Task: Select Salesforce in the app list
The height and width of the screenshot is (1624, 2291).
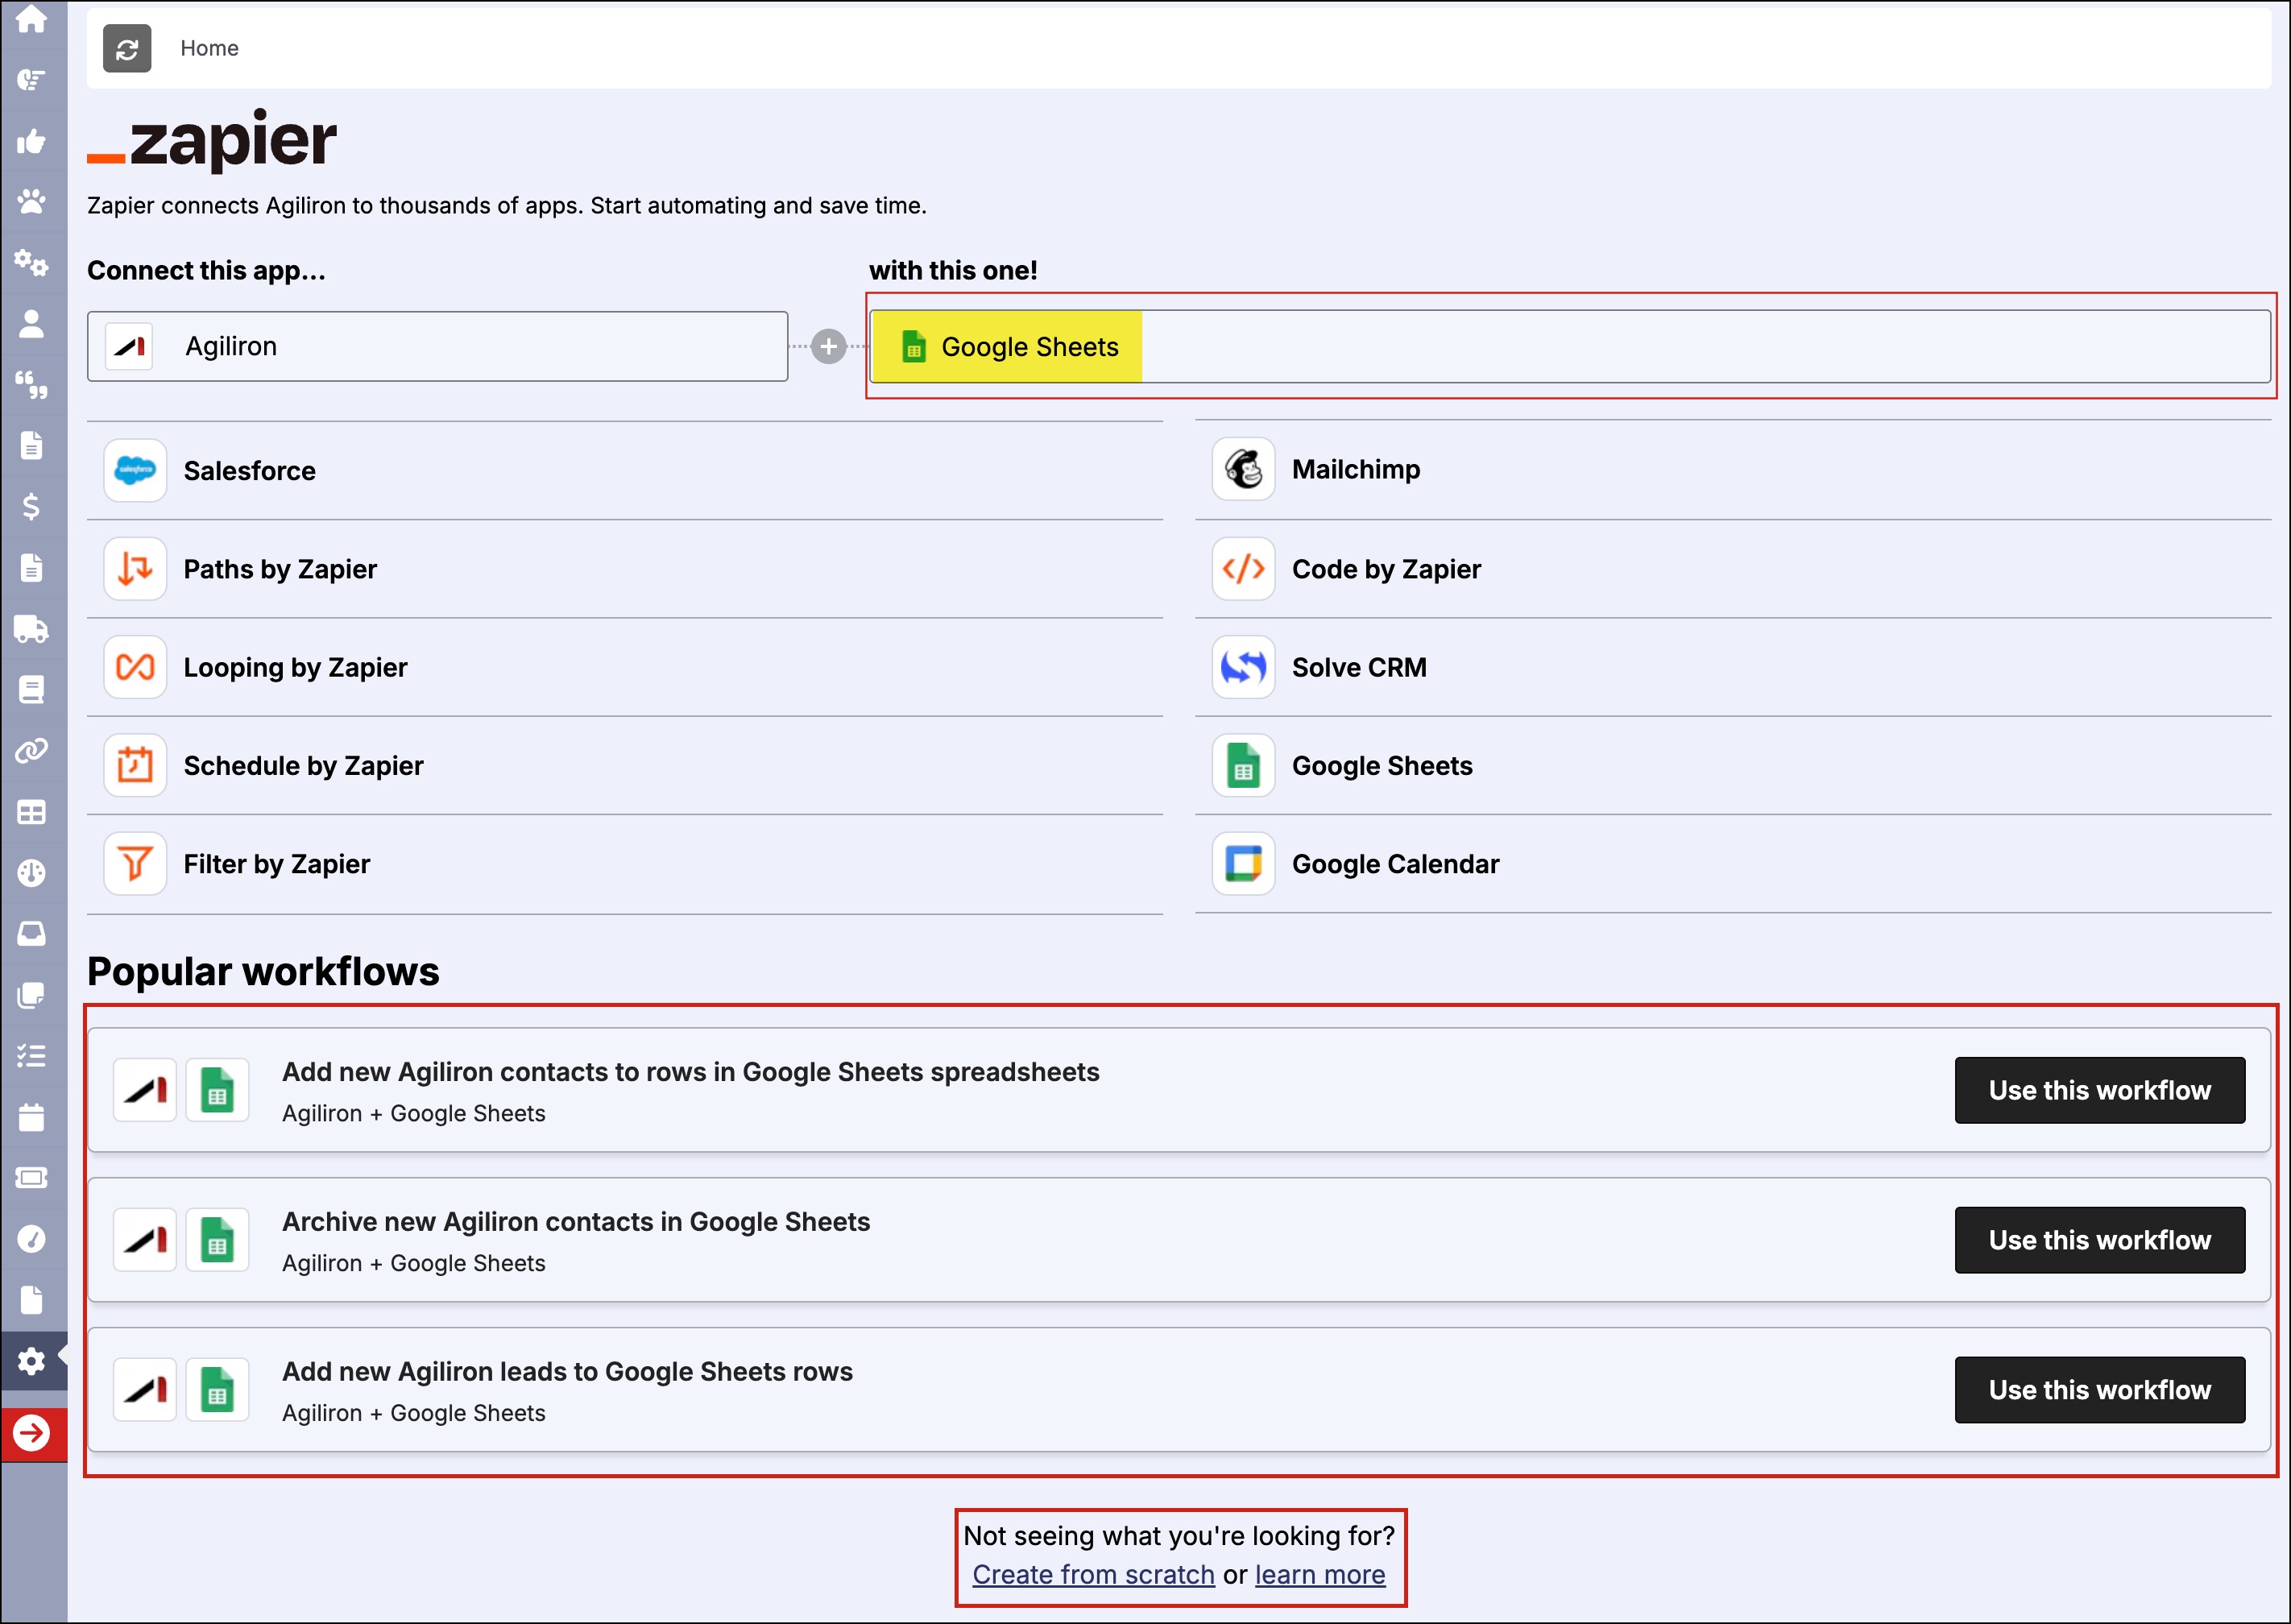Action: point(249,471)
